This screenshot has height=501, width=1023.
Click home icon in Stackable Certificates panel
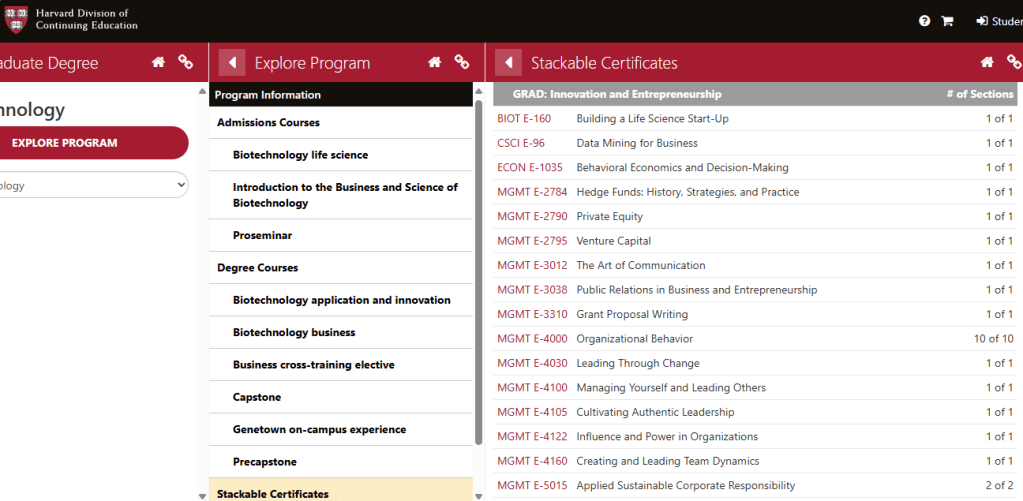(x=987, y=62)
